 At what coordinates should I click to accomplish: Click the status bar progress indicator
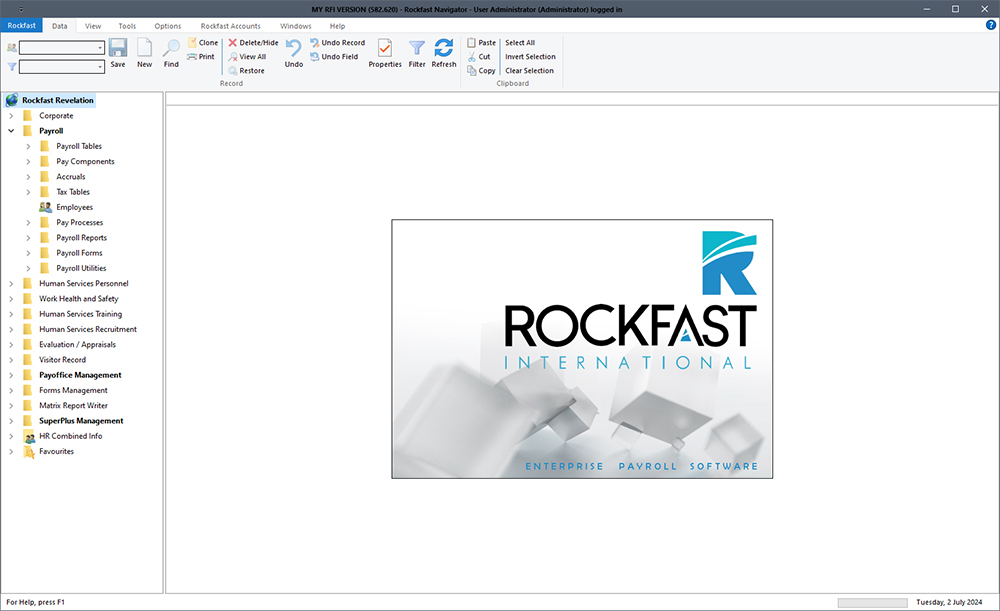(872, 603)
